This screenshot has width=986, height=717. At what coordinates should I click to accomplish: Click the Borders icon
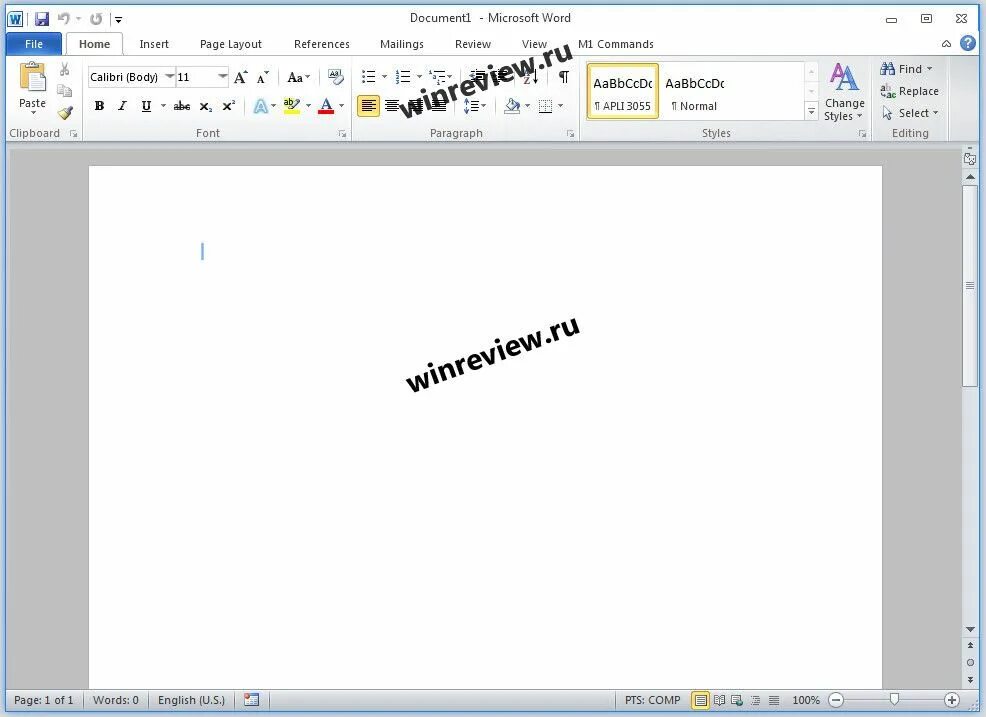tap(545, 106)
